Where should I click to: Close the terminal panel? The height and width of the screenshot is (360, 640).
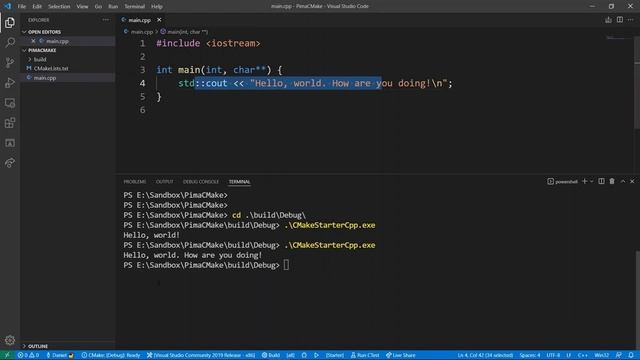(632, 181)
